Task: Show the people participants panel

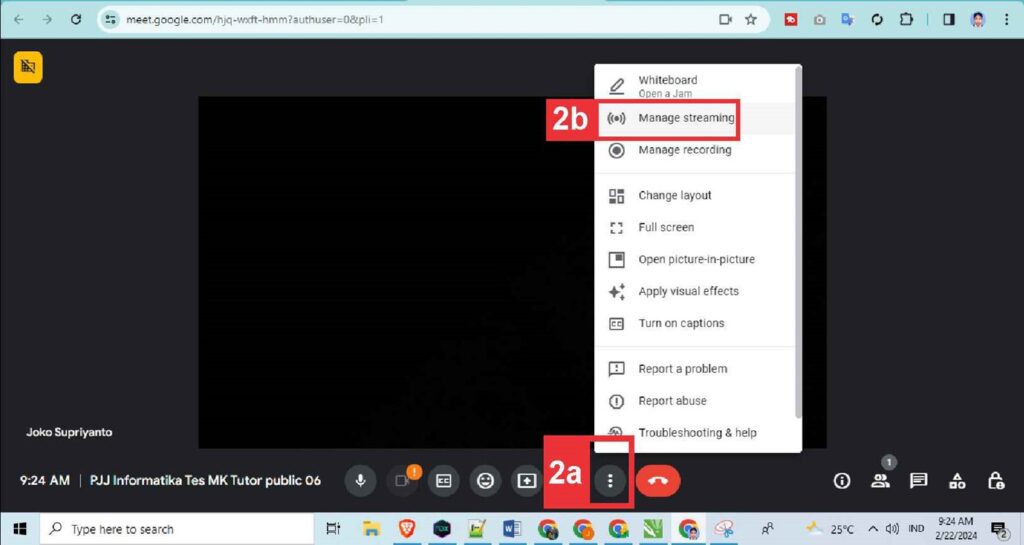Action: tap(880, 481)
